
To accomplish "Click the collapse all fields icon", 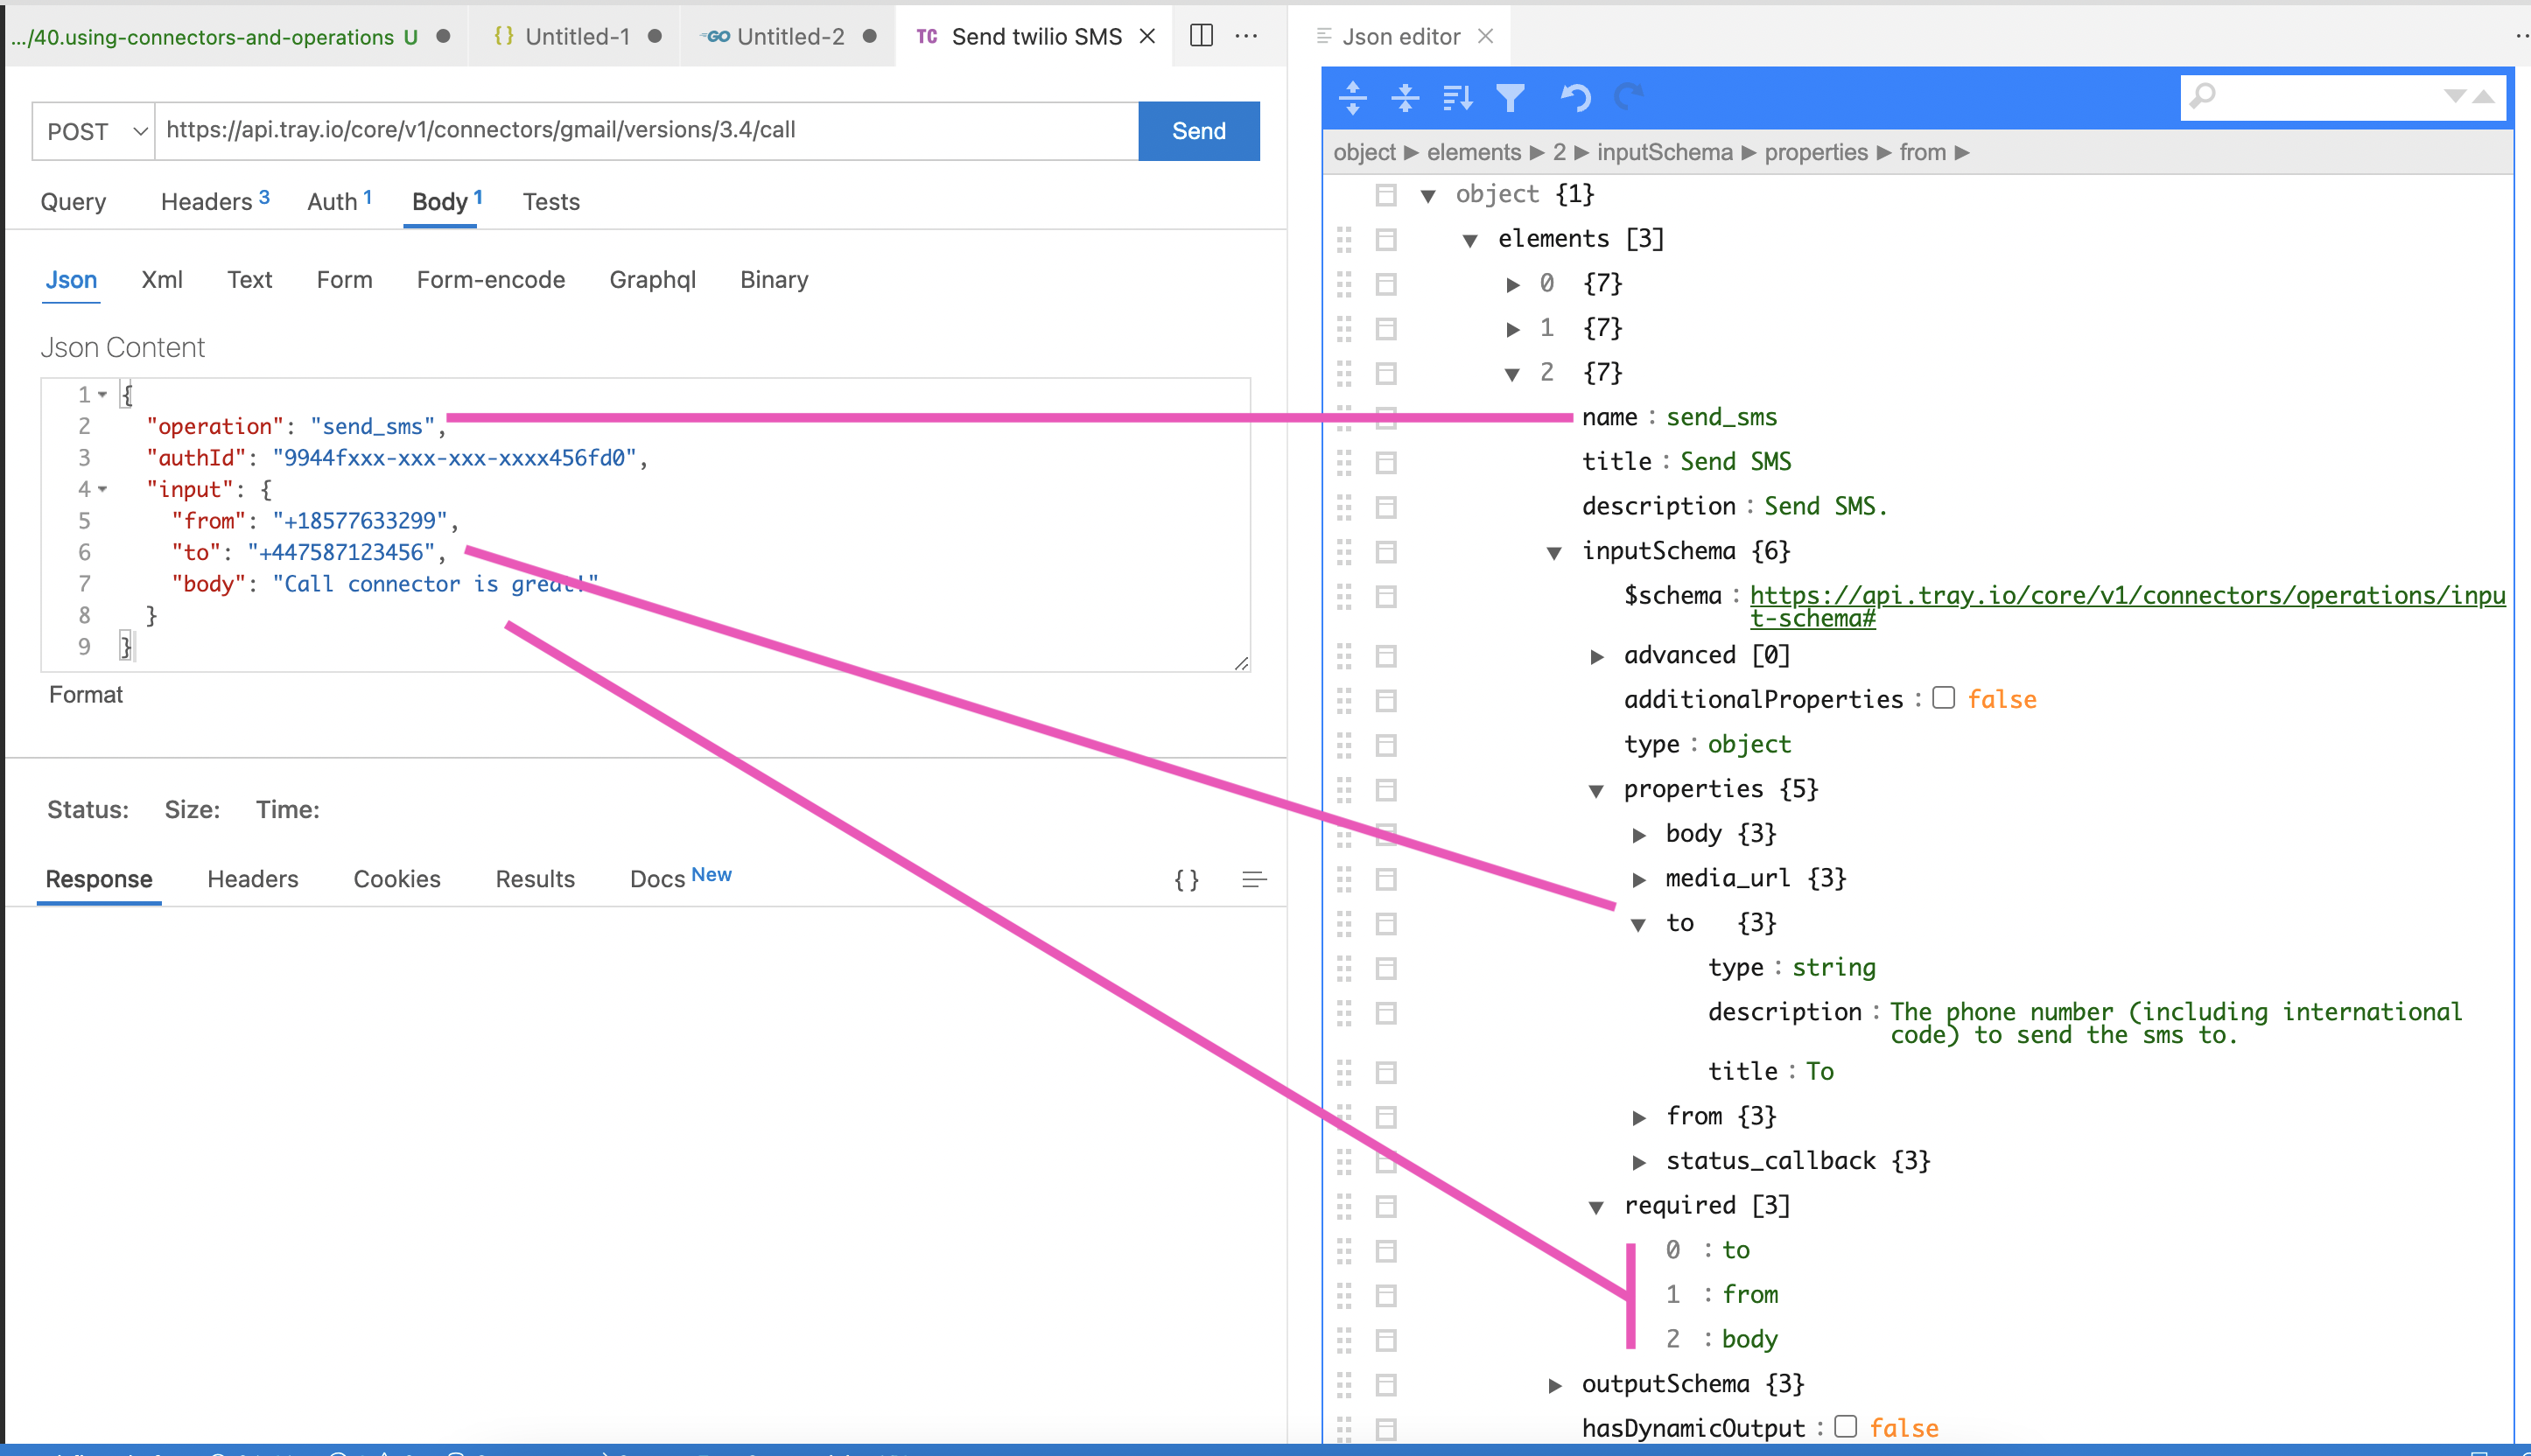I will pos(1405,97).
